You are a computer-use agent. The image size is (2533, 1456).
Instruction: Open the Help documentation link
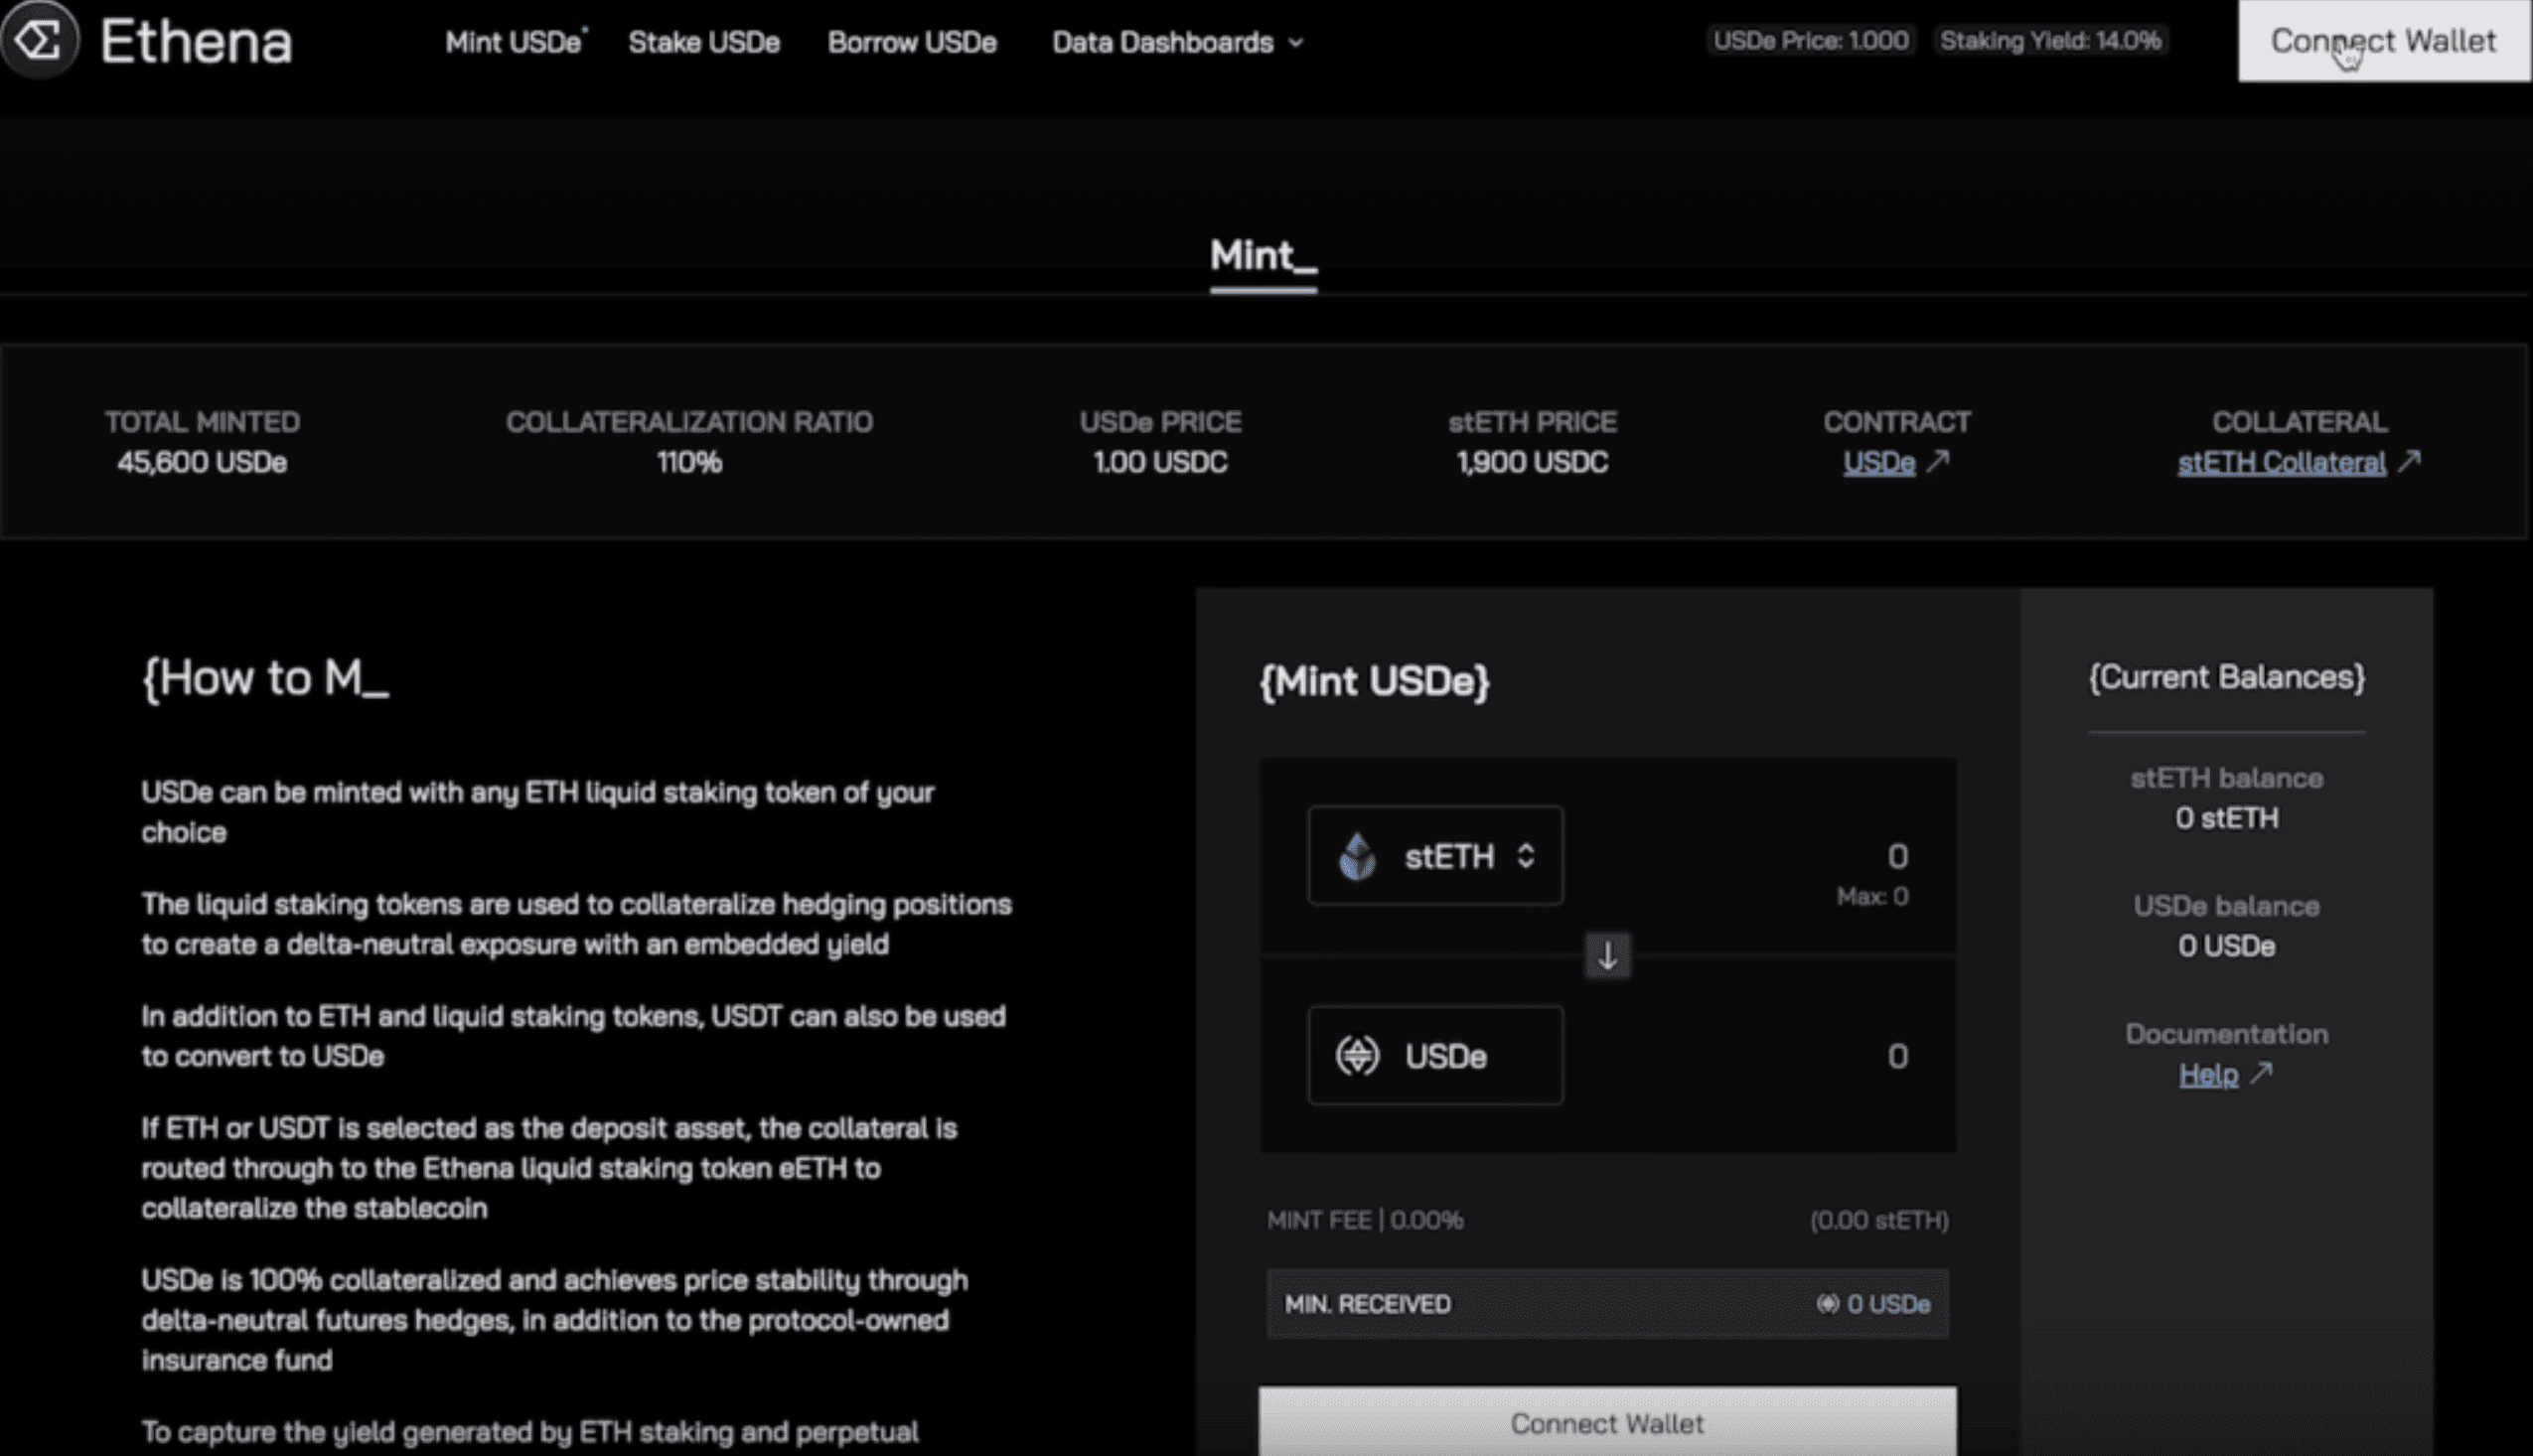click(x=2208, y=1075)
